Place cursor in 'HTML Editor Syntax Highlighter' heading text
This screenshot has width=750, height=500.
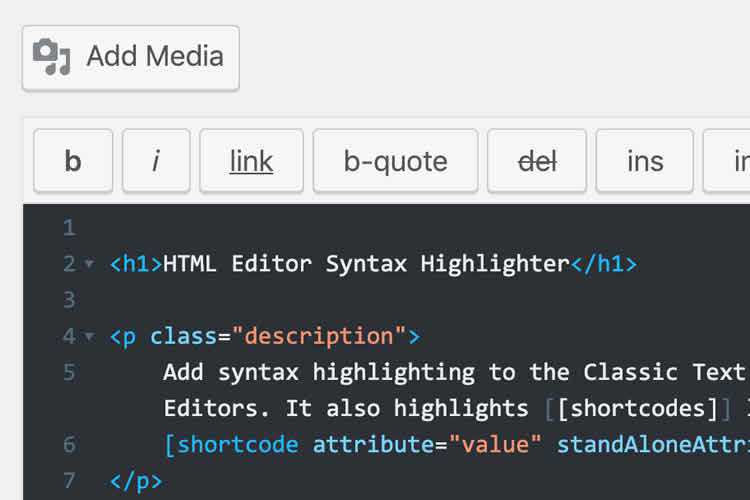coord(366,264)
